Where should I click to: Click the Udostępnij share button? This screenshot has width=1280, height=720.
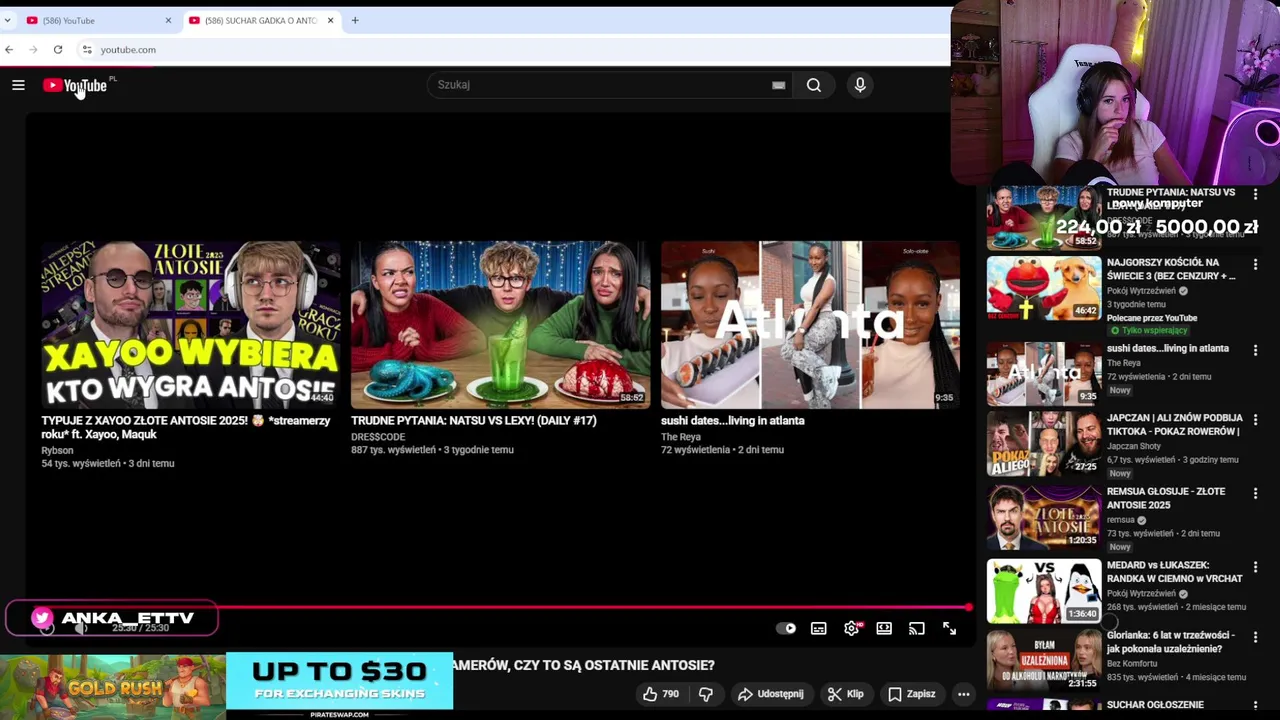coord(771,694)
